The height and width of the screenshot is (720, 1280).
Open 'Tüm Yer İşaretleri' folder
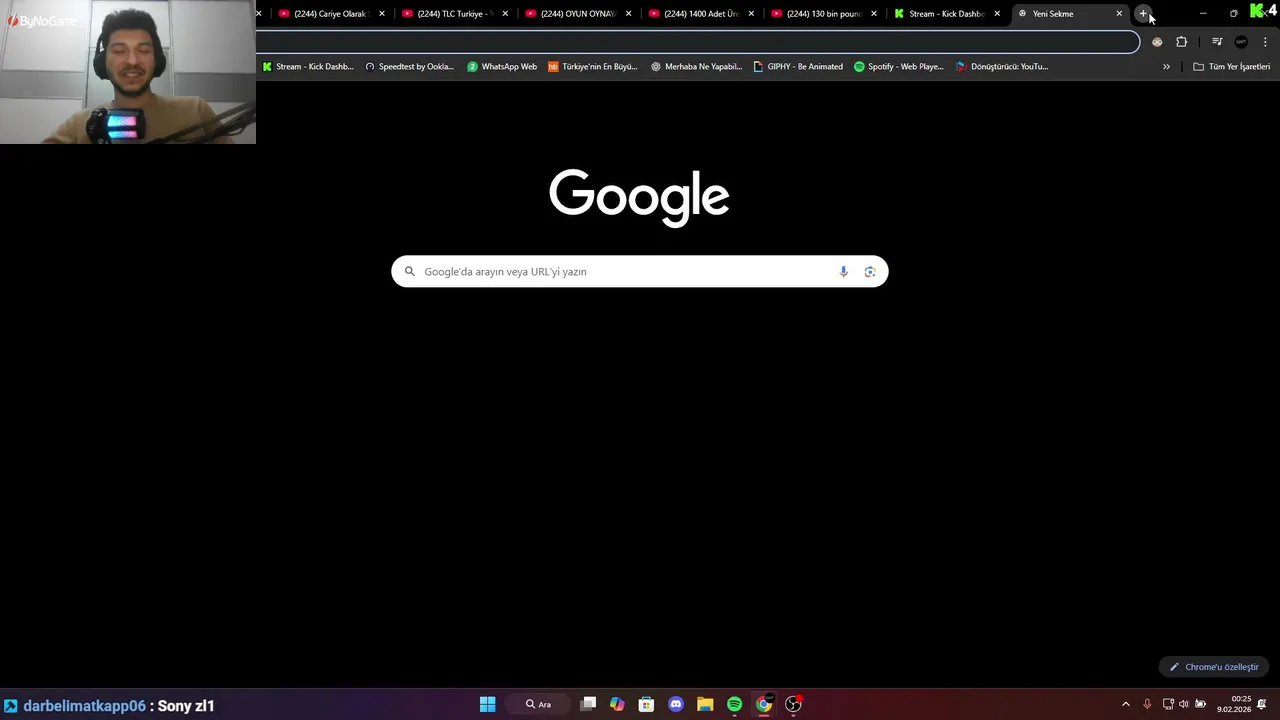[x=1232, y=67]
